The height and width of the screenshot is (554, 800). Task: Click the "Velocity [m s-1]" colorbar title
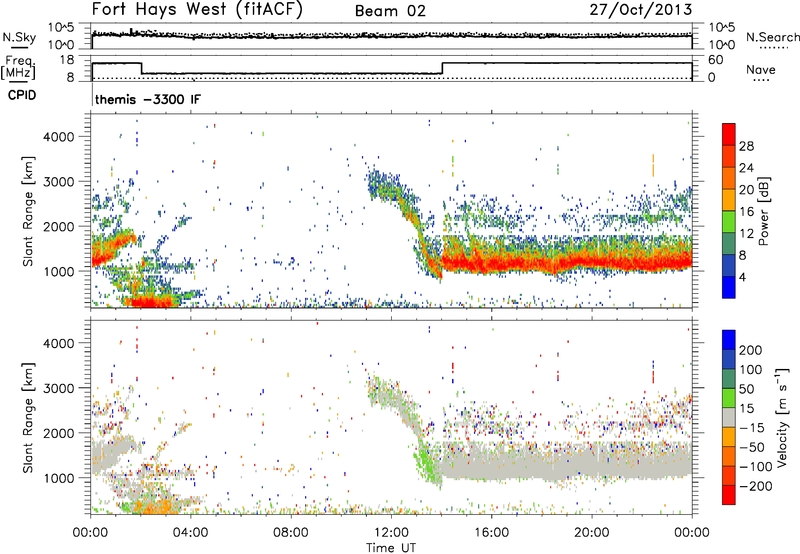click(782, 417)
